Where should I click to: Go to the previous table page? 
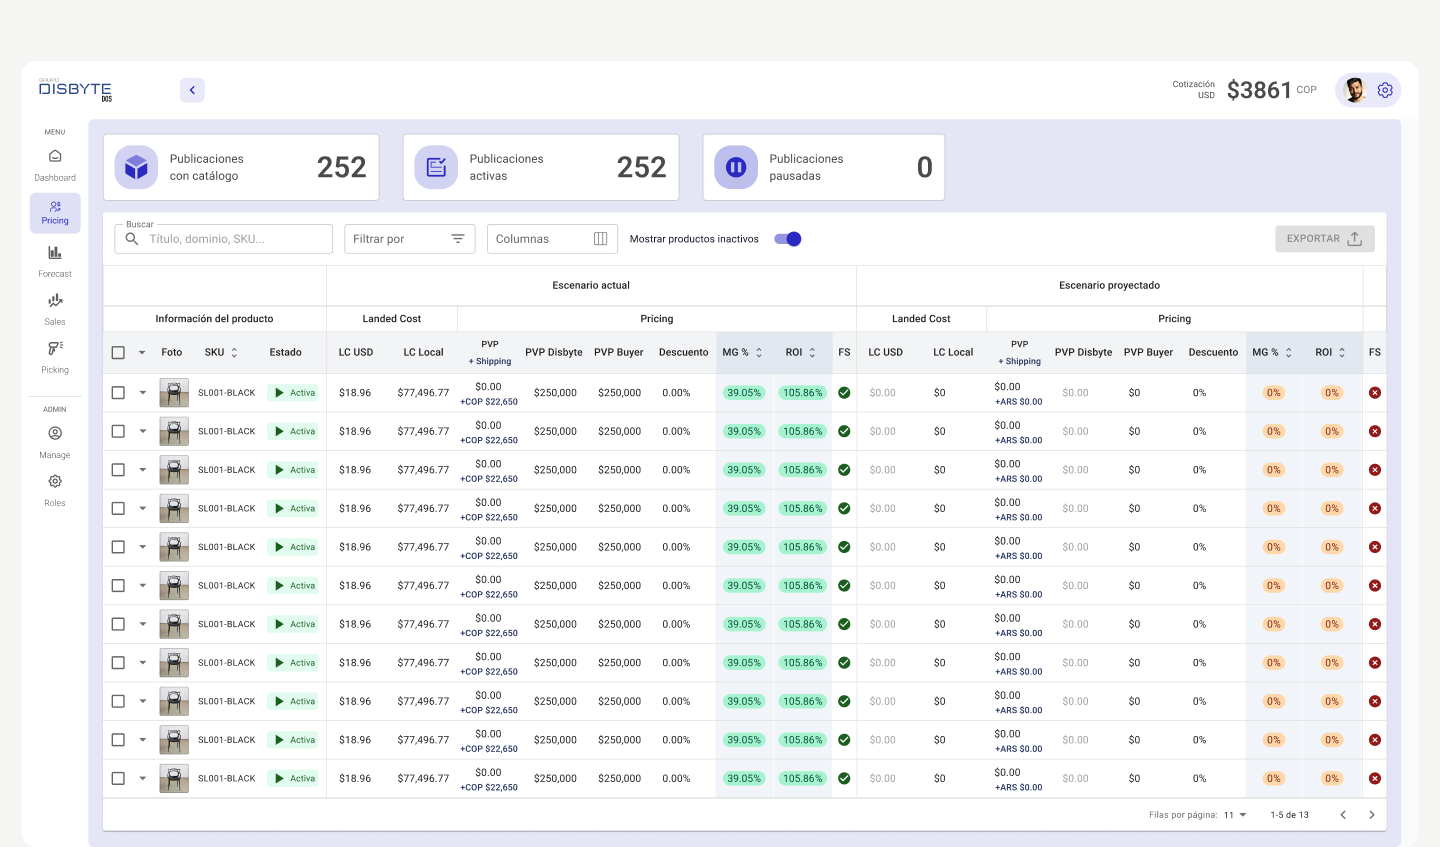pos(1343,815)
